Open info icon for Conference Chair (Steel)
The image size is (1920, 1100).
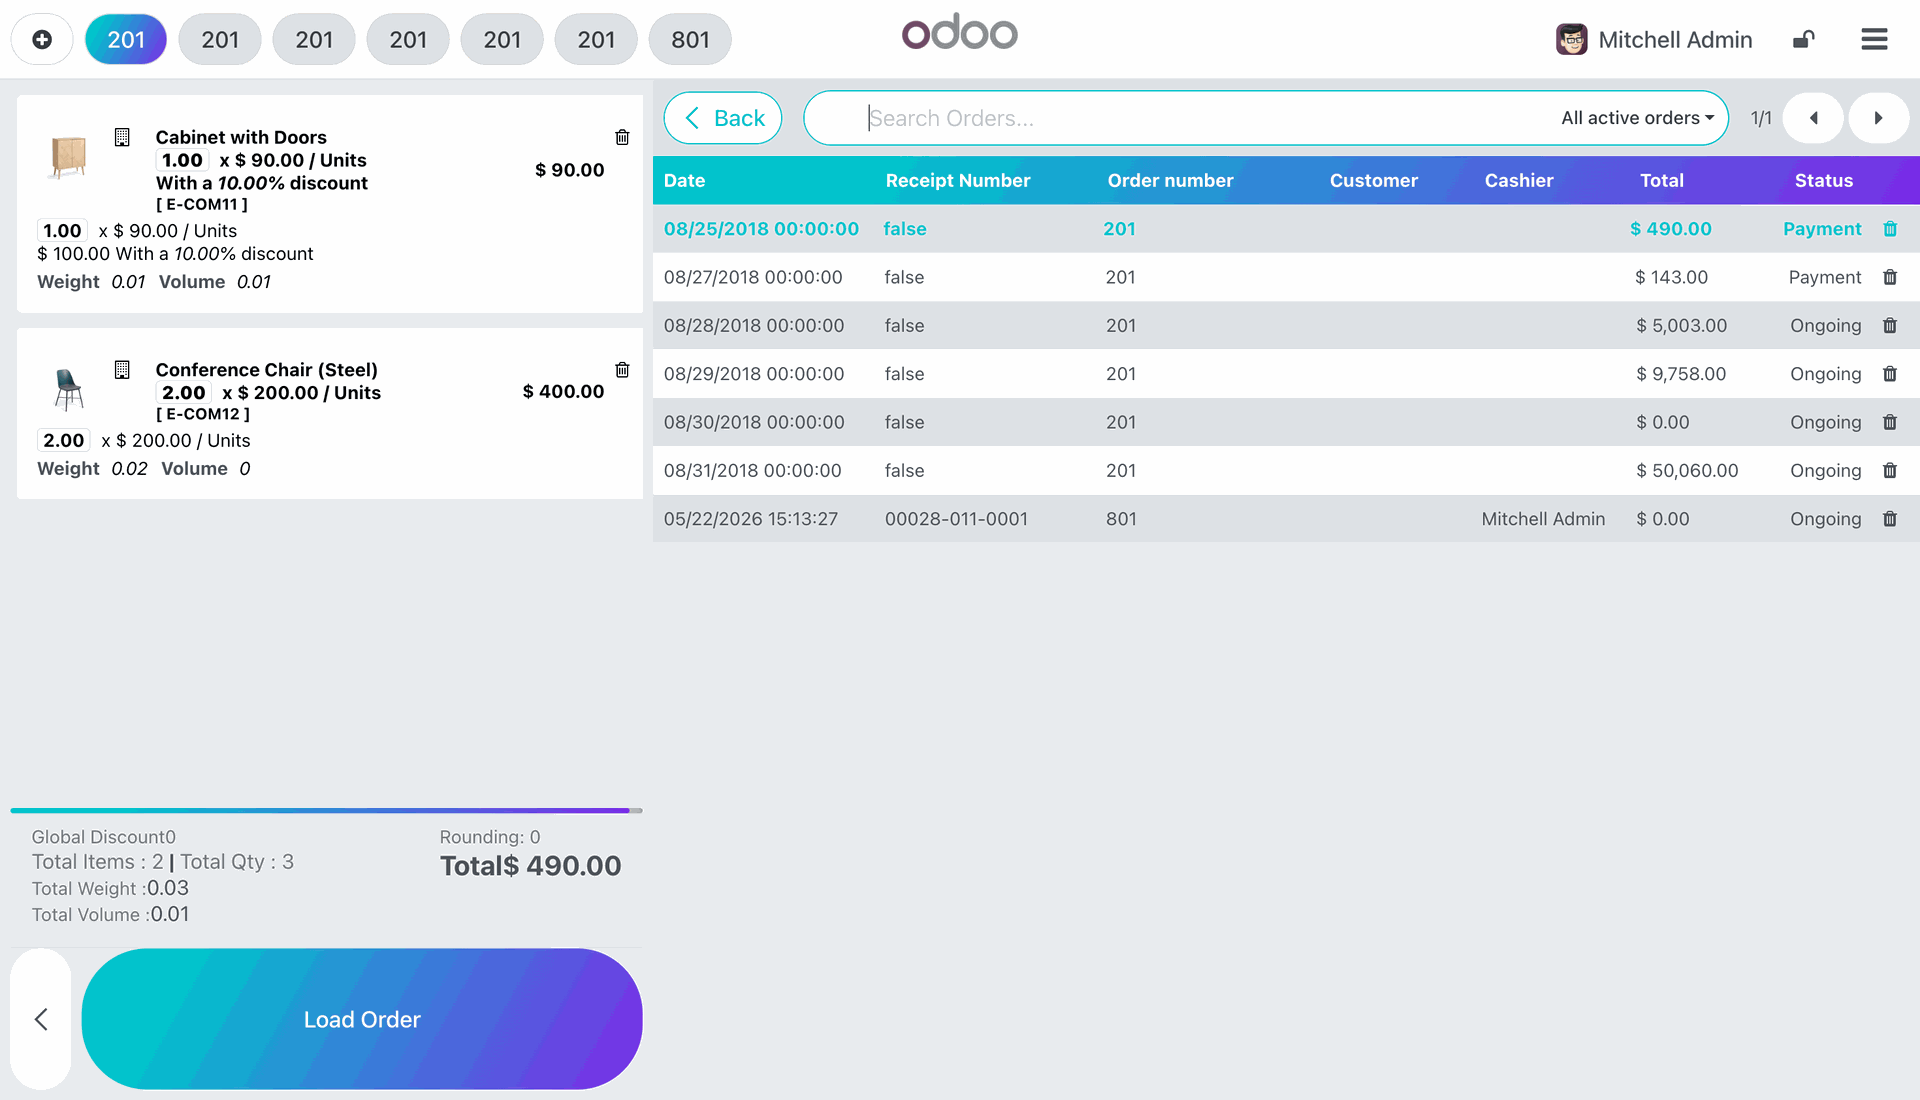click(x=122, y=370)
